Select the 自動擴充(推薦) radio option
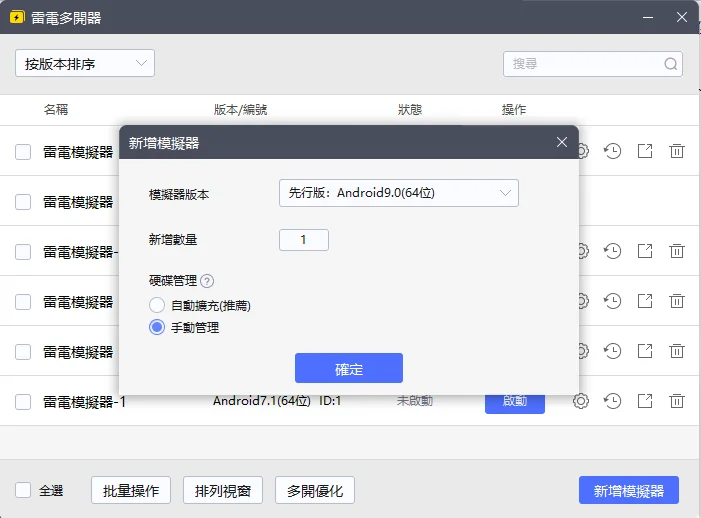701x518 pixels. click(157, 305)
